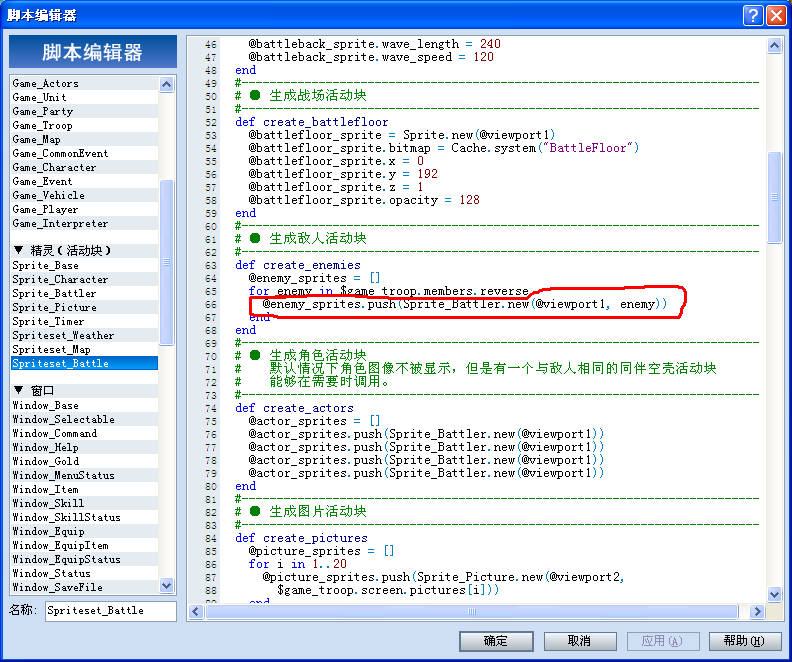Click the '生成图片活动块' comment line

coord(301,512)
